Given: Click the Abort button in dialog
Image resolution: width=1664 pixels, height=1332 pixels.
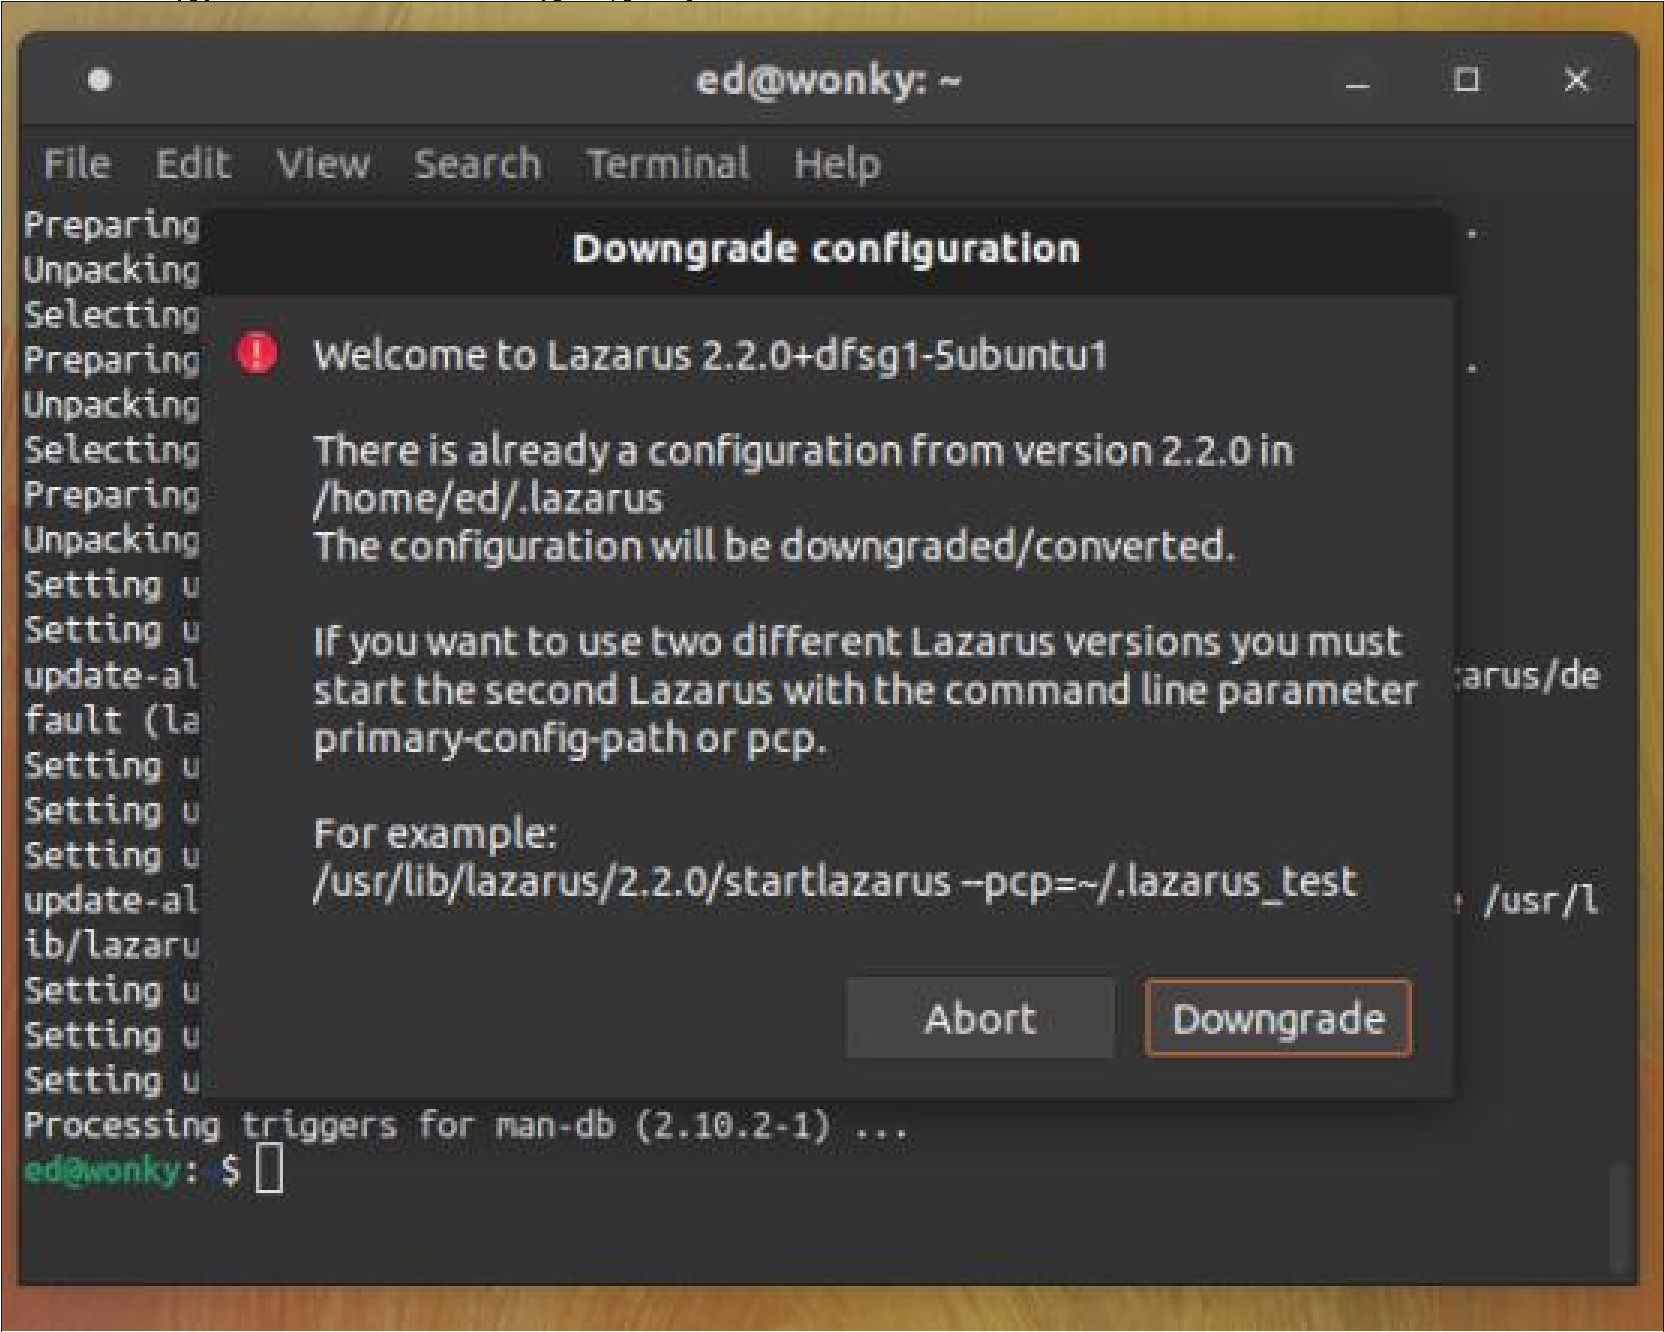Looking at the screenshot, I should 980,1018.
